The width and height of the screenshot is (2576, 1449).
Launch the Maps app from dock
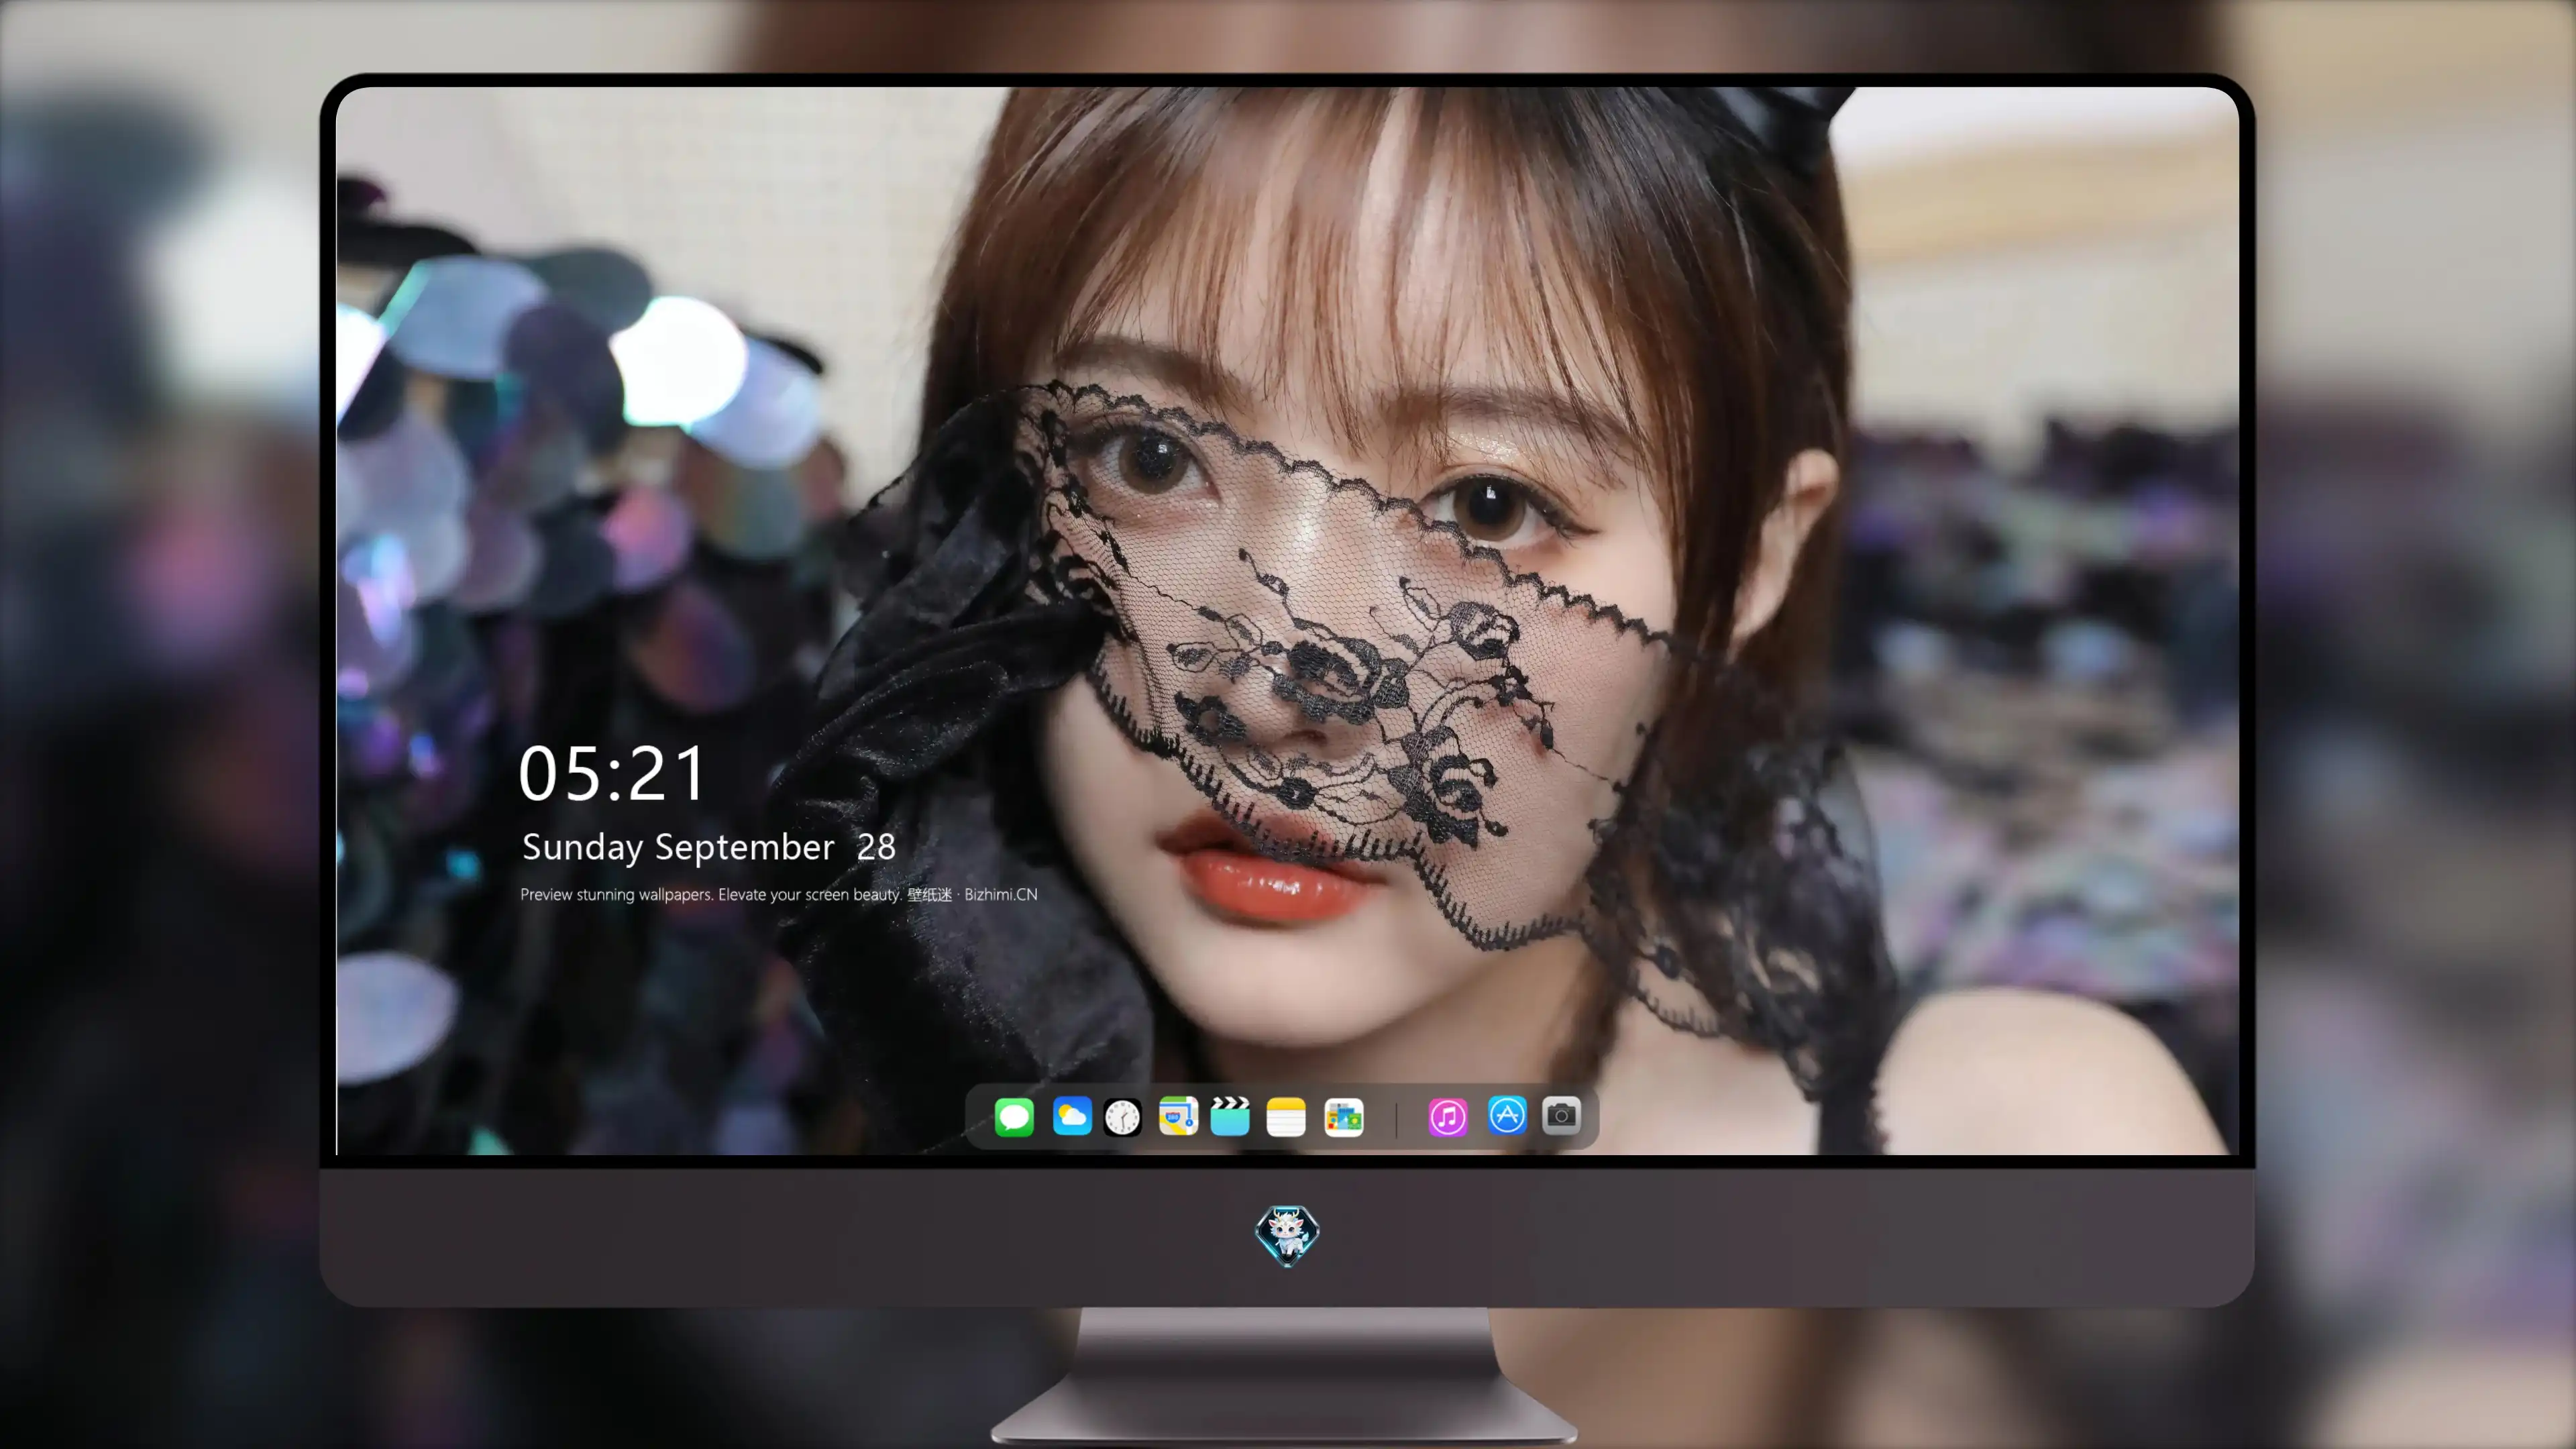click(1178, 1116)
